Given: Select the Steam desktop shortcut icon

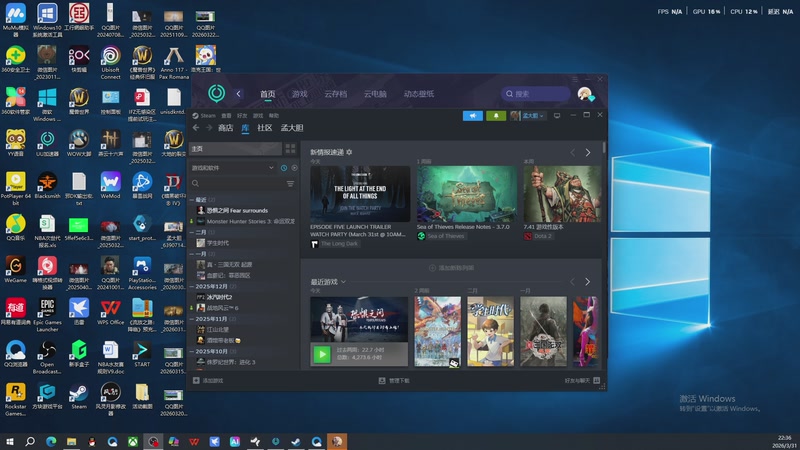Looking at the screenshot, I should pos(79,396).
